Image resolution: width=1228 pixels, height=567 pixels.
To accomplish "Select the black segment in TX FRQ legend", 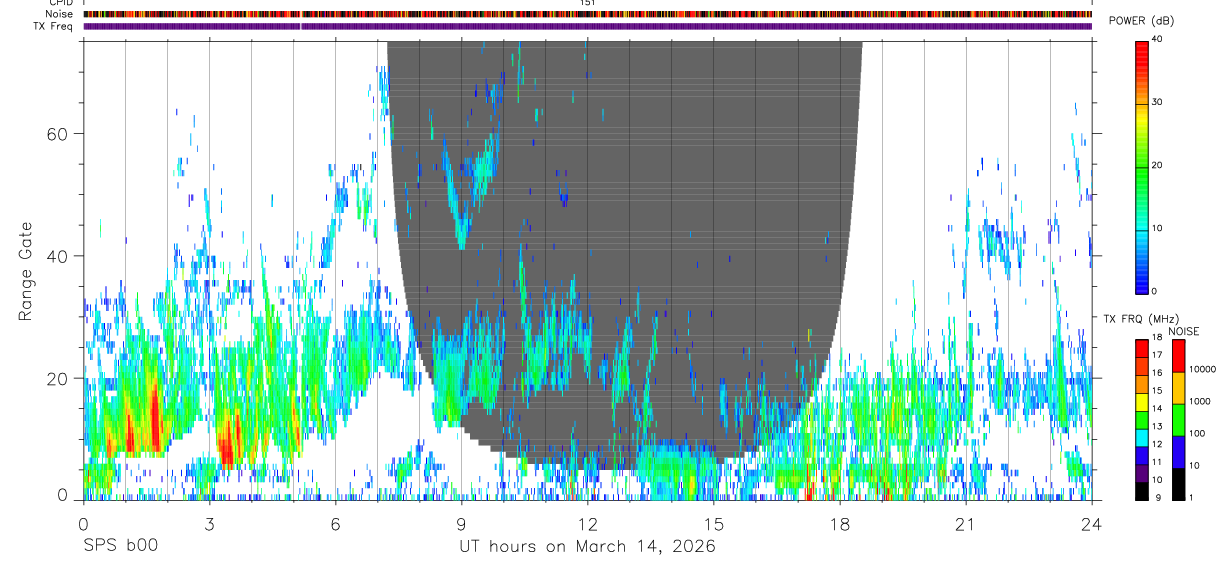I will tap(1142, 491).
